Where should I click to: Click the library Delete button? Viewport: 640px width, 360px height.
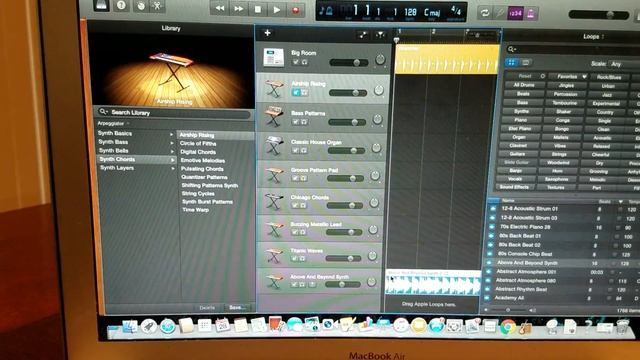tap(207, 307)
